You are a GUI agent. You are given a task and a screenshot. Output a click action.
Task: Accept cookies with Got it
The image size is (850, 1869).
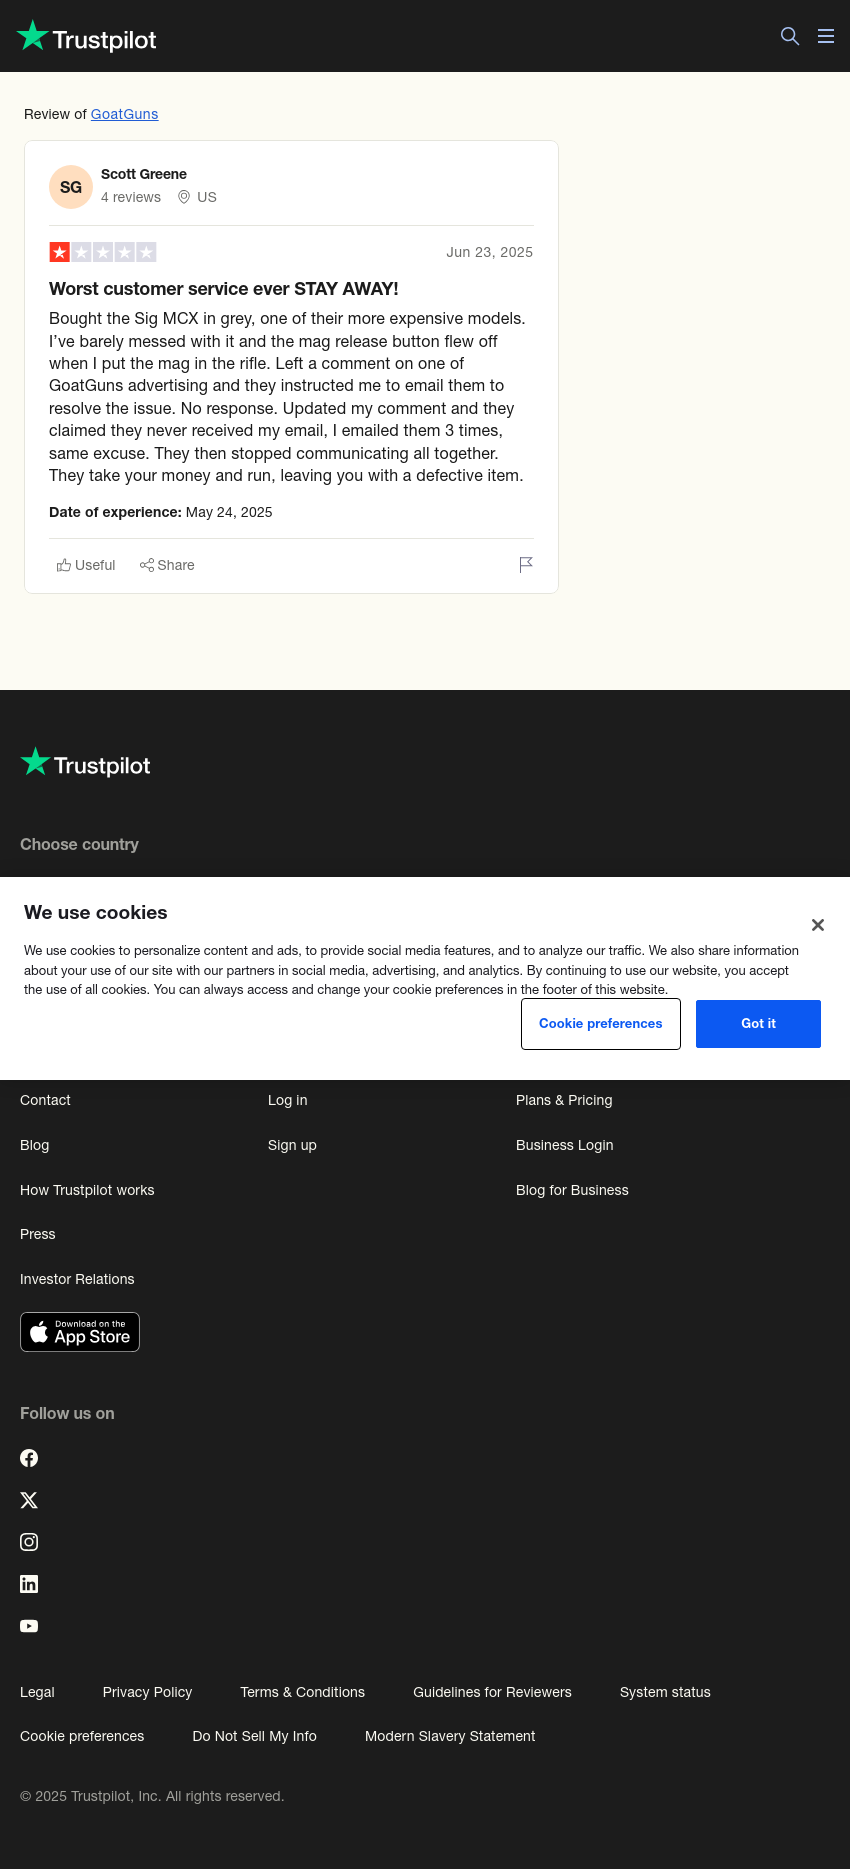pos(758,1024)
